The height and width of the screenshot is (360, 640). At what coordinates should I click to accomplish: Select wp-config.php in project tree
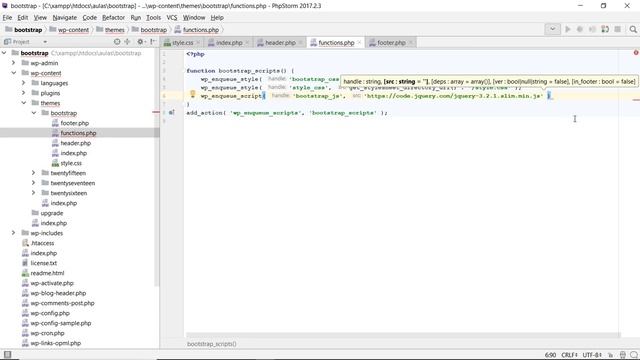(50, 313)
